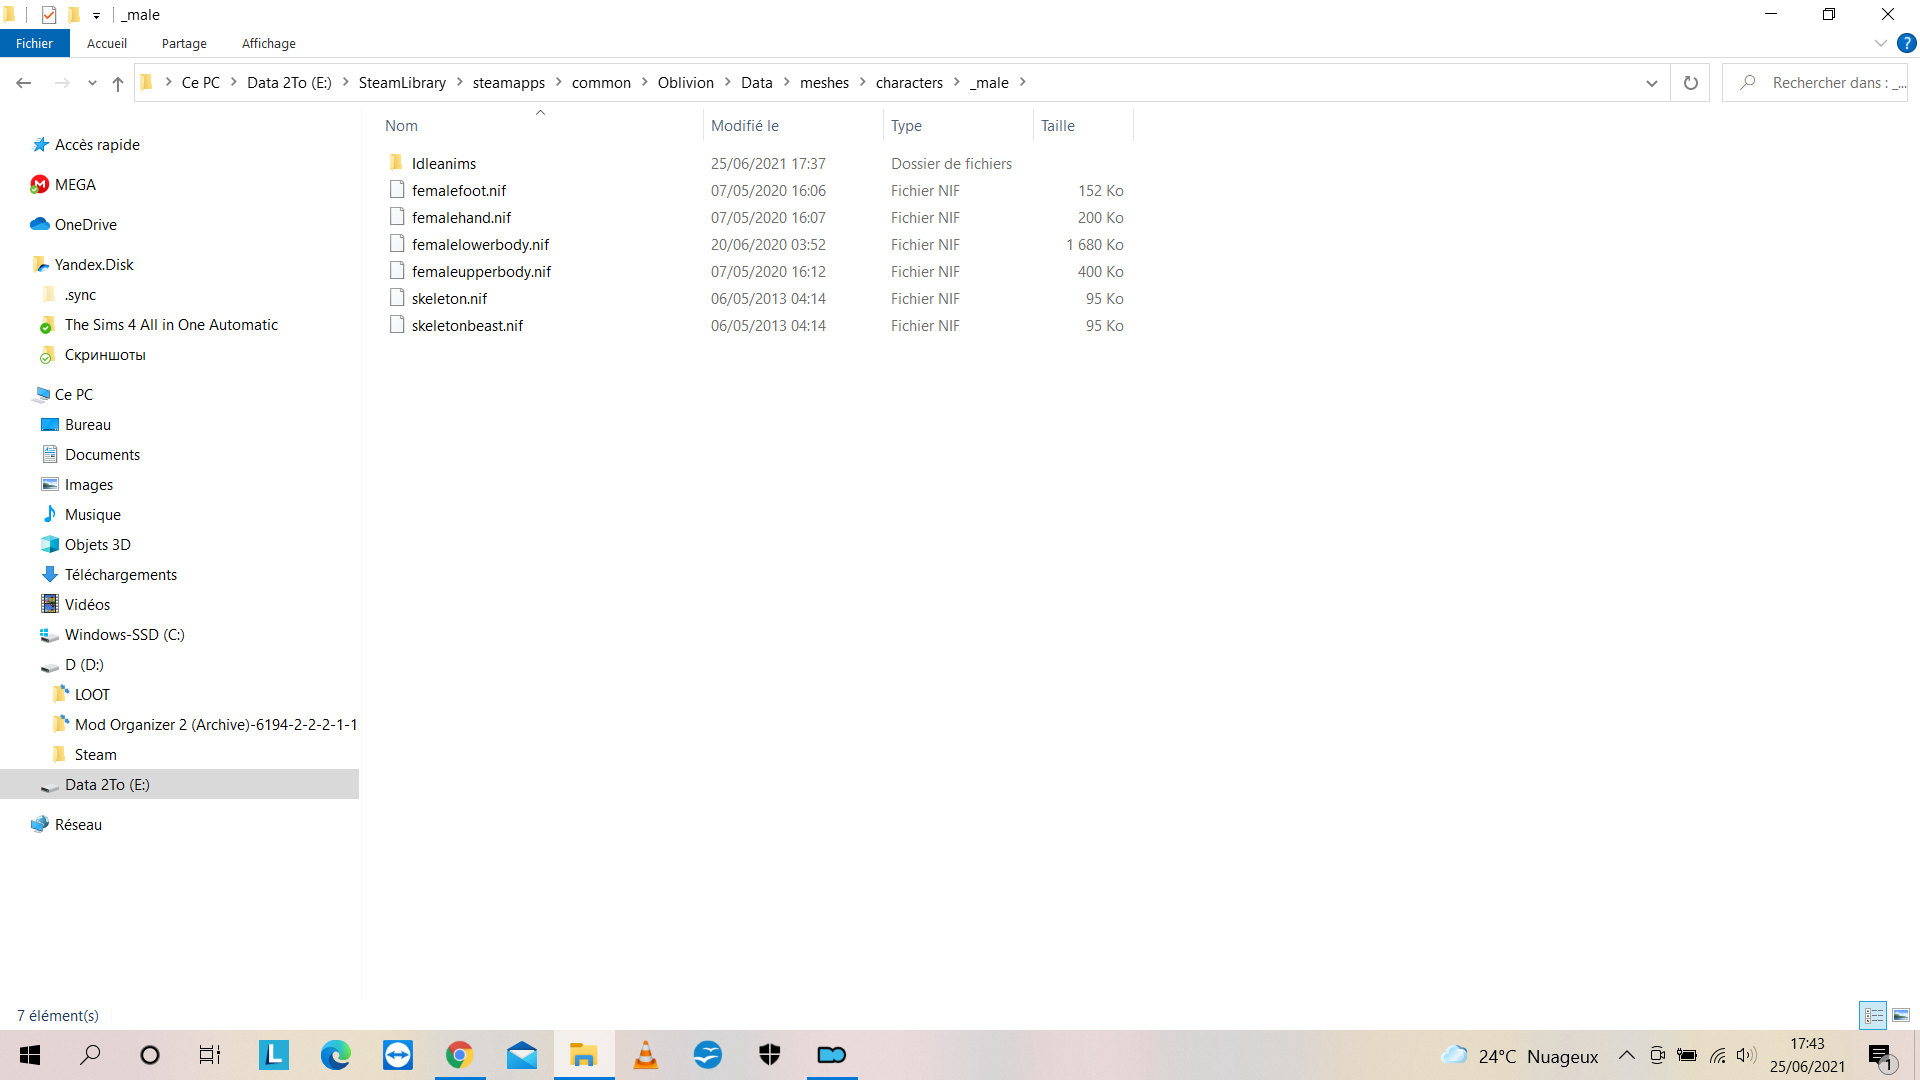Open Windows Security shield on taskbar

[x=770, y=1055]
